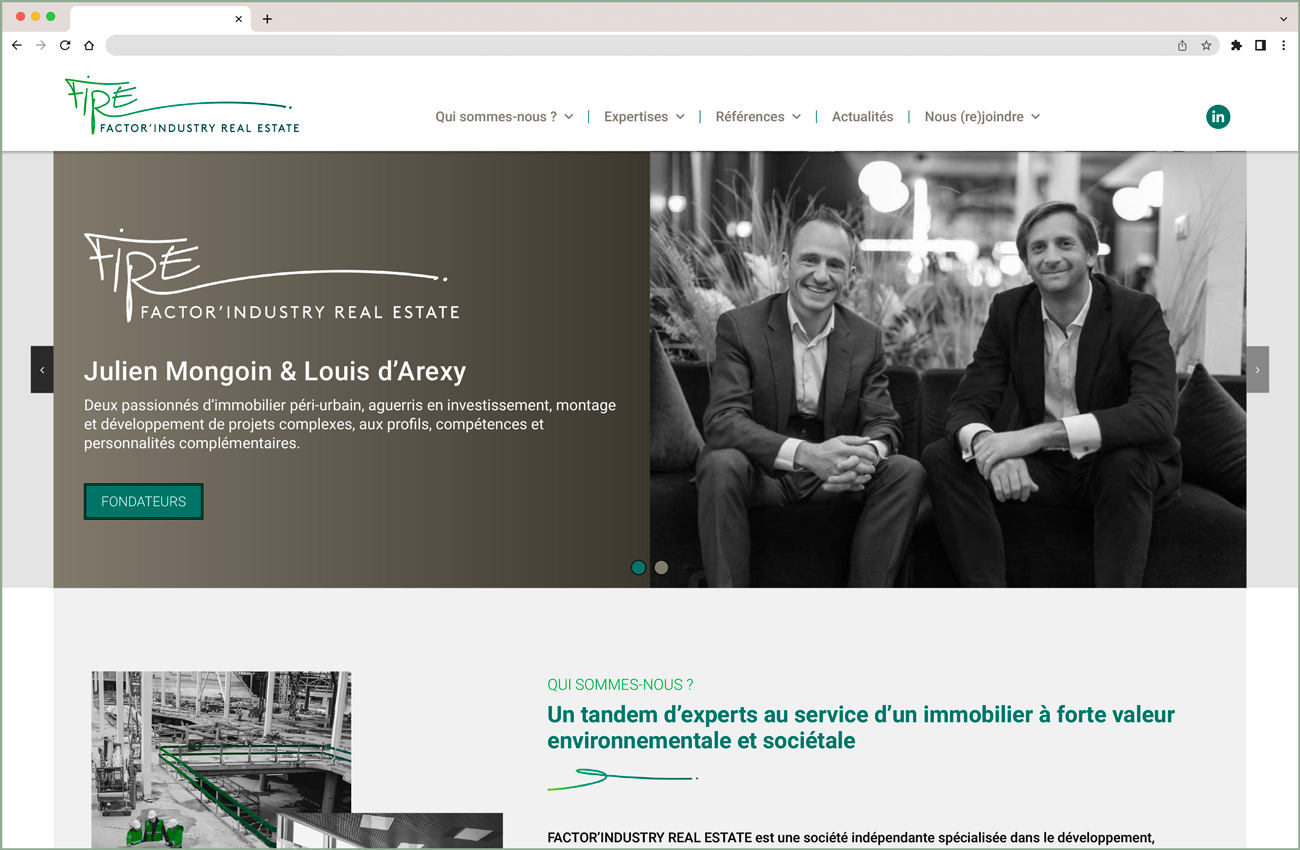Go back with the browser back arrow
Viewport: 1300px width, 850px height.
point(17,45)
